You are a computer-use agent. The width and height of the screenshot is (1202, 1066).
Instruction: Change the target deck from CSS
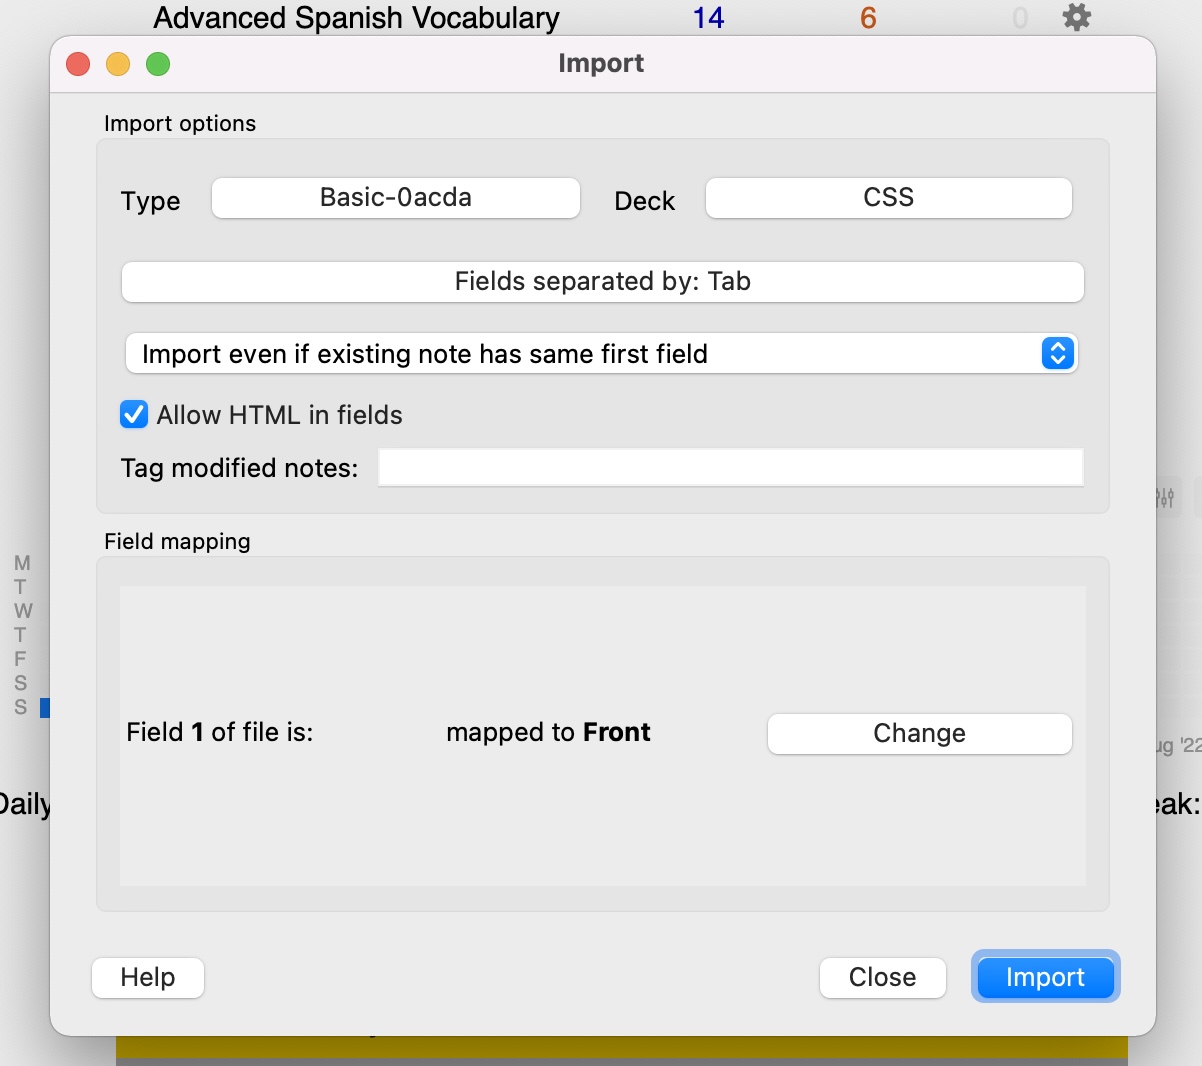tap(887, 198)
